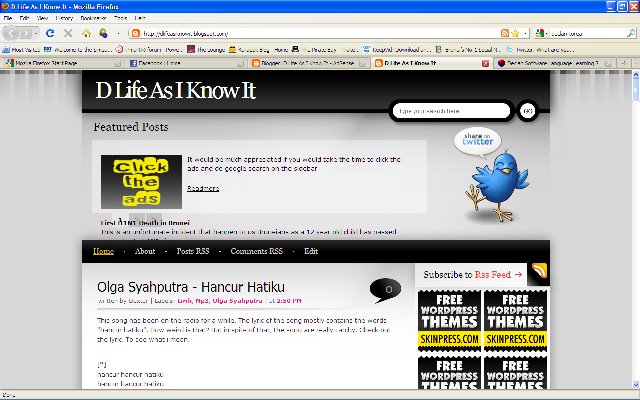The width and height of the screenshot is (640, 400).
Task: Go to the Home navigation link
Action: 103,251
